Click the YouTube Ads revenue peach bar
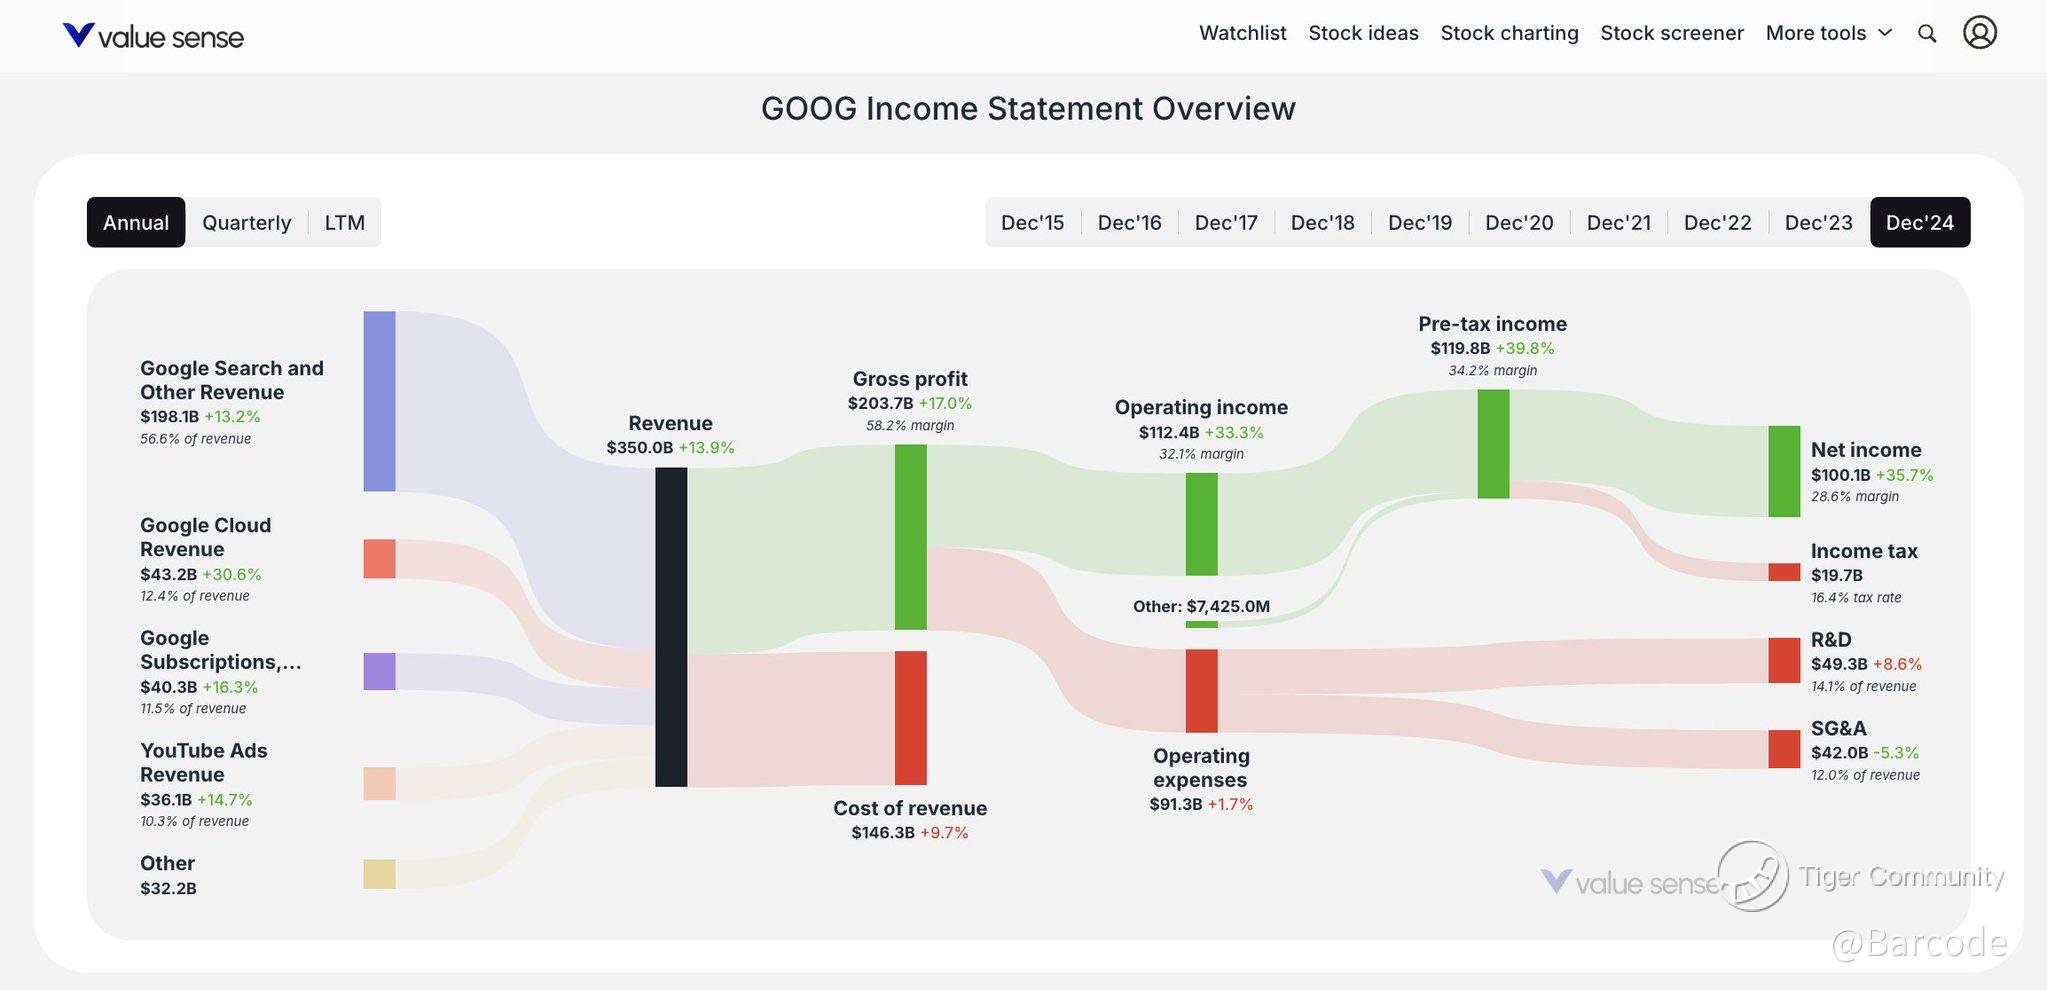This screenshot has width=2047, height=990. click(379, 784)
